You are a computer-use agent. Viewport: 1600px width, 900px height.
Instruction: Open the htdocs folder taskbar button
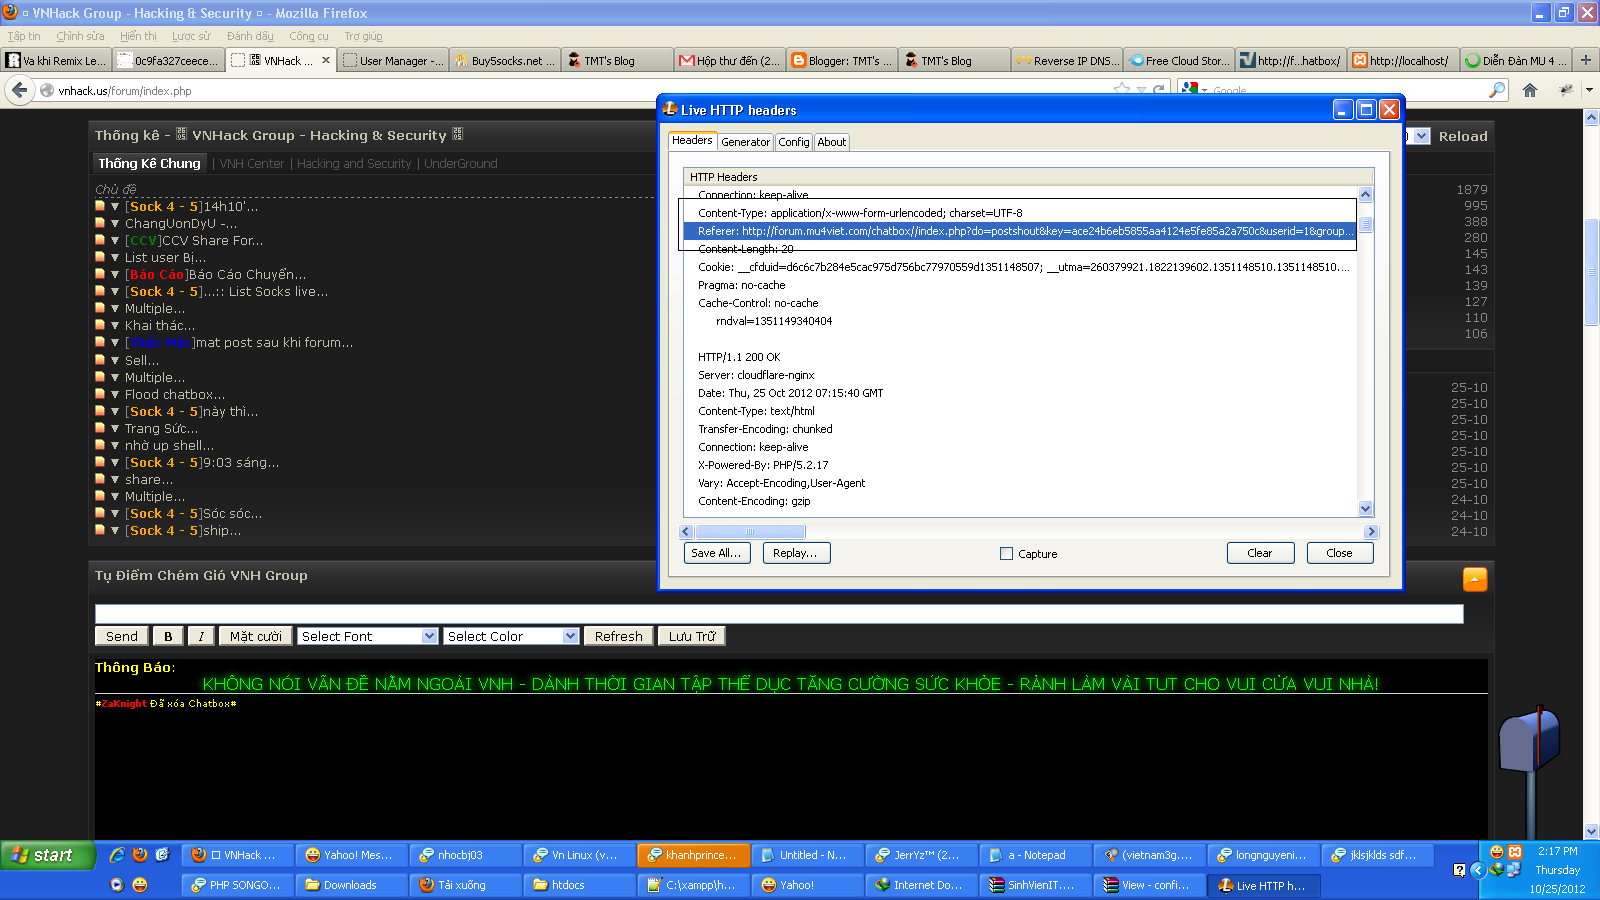click(579, 885)
